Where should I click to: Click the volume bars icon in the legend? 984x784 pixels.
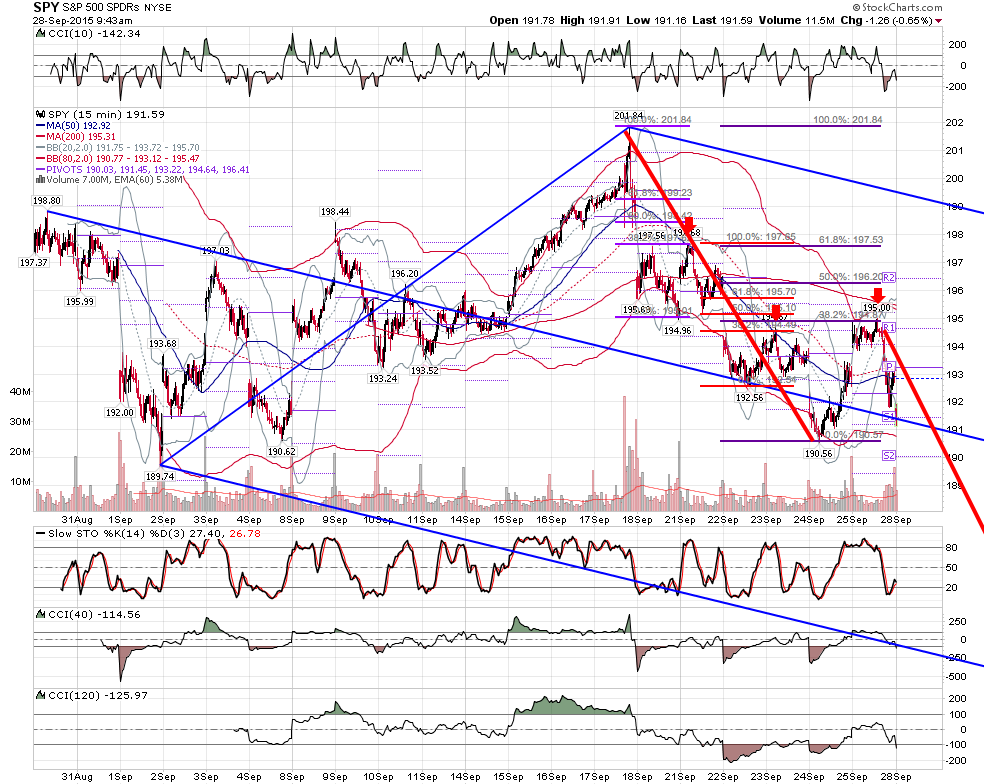point(41,180)
